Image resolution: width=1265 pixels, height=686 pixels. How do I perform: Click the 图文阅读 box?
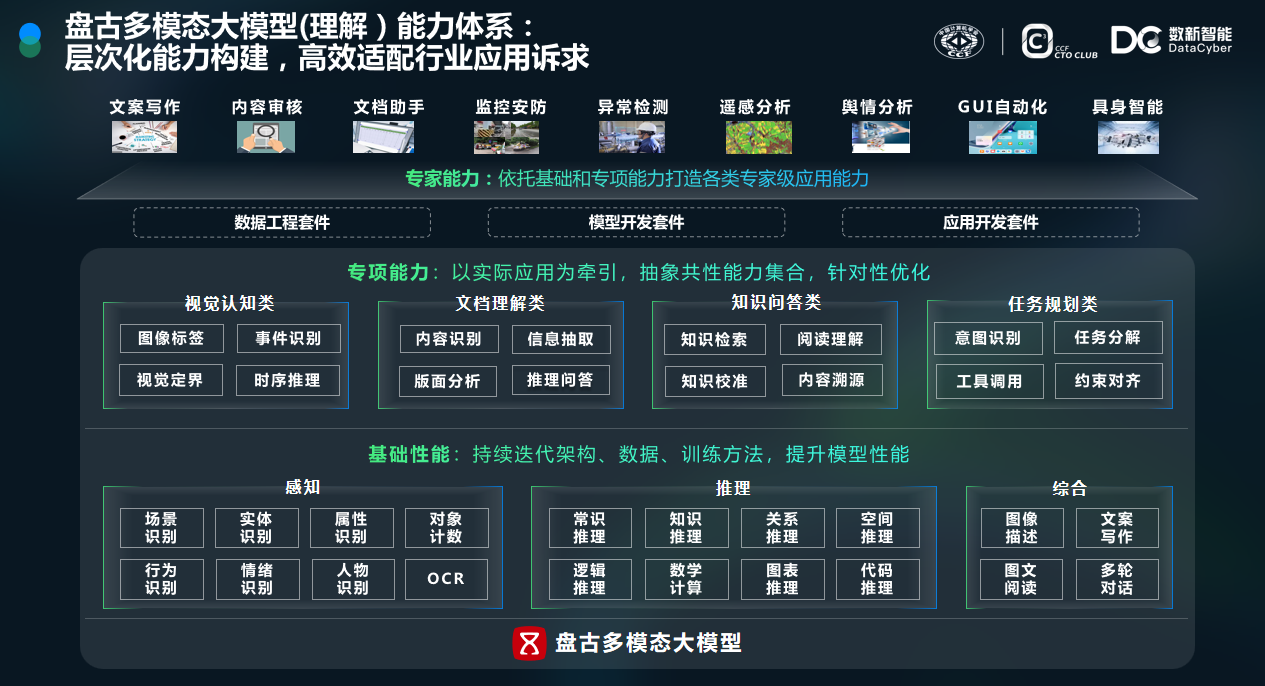point(1022,579)
